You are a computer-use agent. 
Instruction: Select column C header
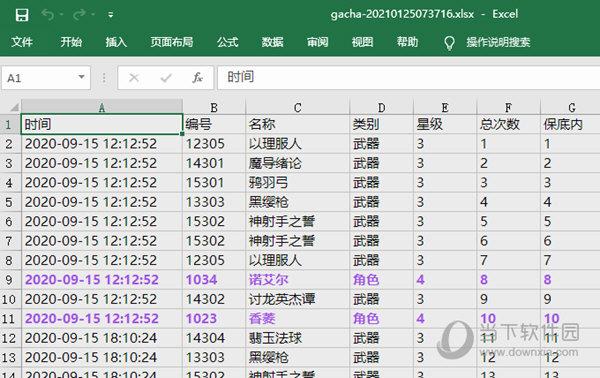297,108
